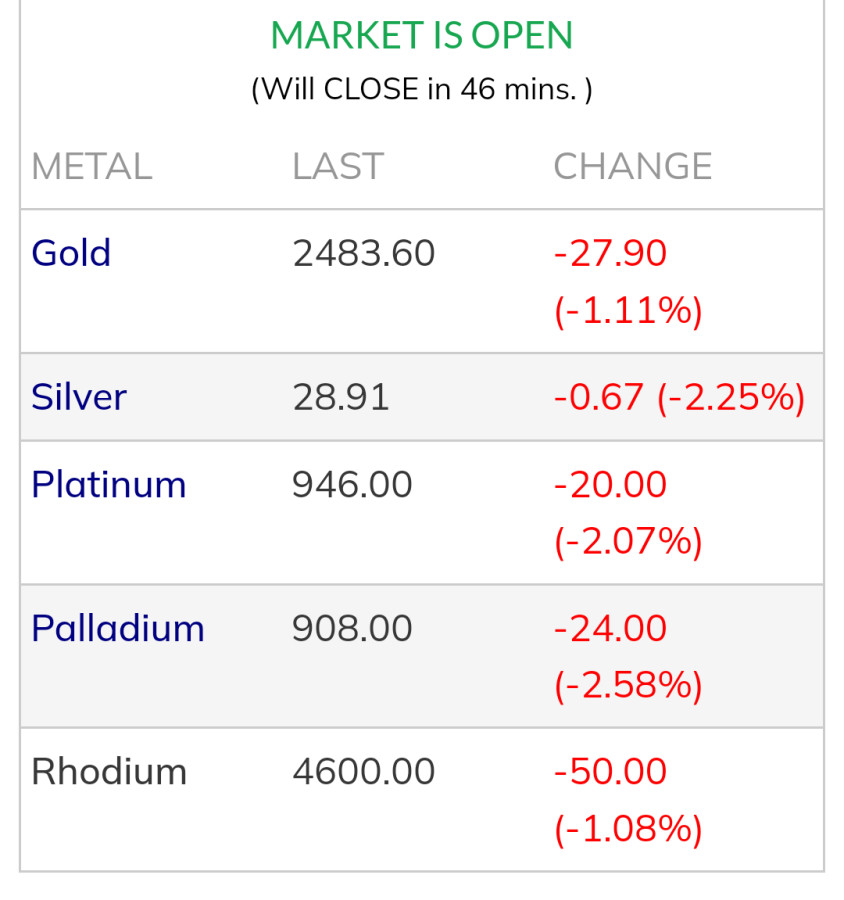This screenshot has width=844, height=900.
Task: Open the Palladium metal link
Action: point(118,628)
